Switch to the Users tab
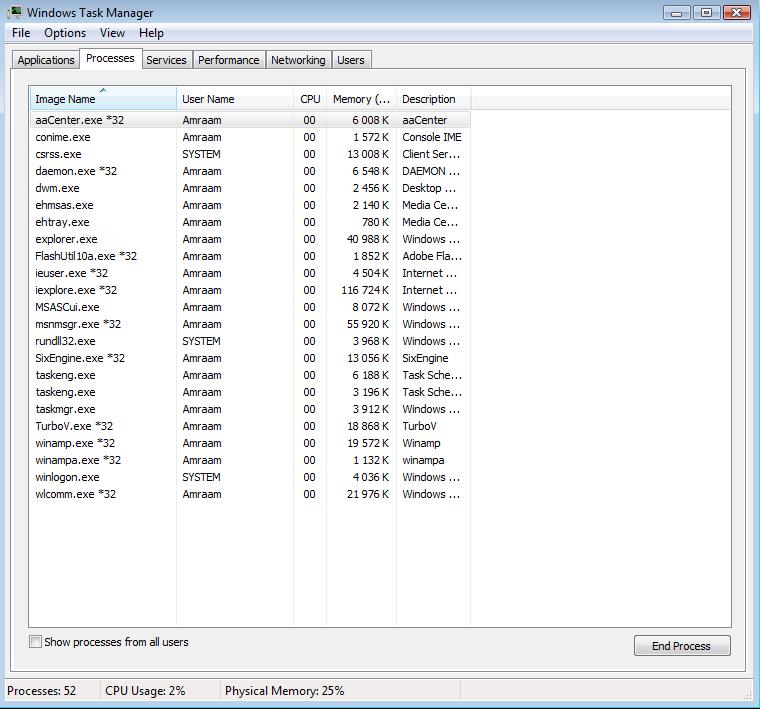 pos(351,60)
